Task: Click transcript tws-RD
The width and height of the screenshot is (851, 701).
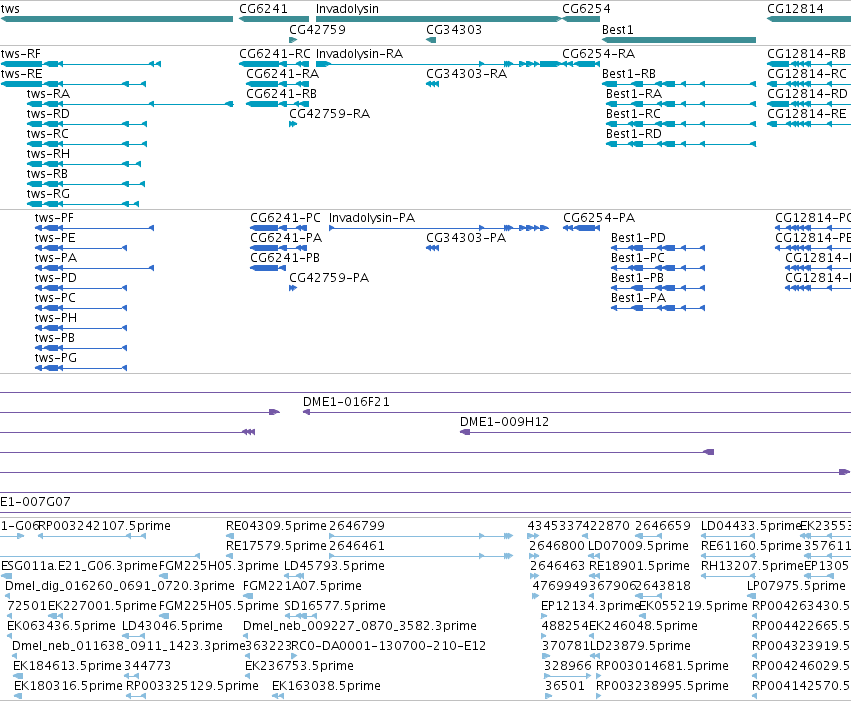Action: (48, 114)
